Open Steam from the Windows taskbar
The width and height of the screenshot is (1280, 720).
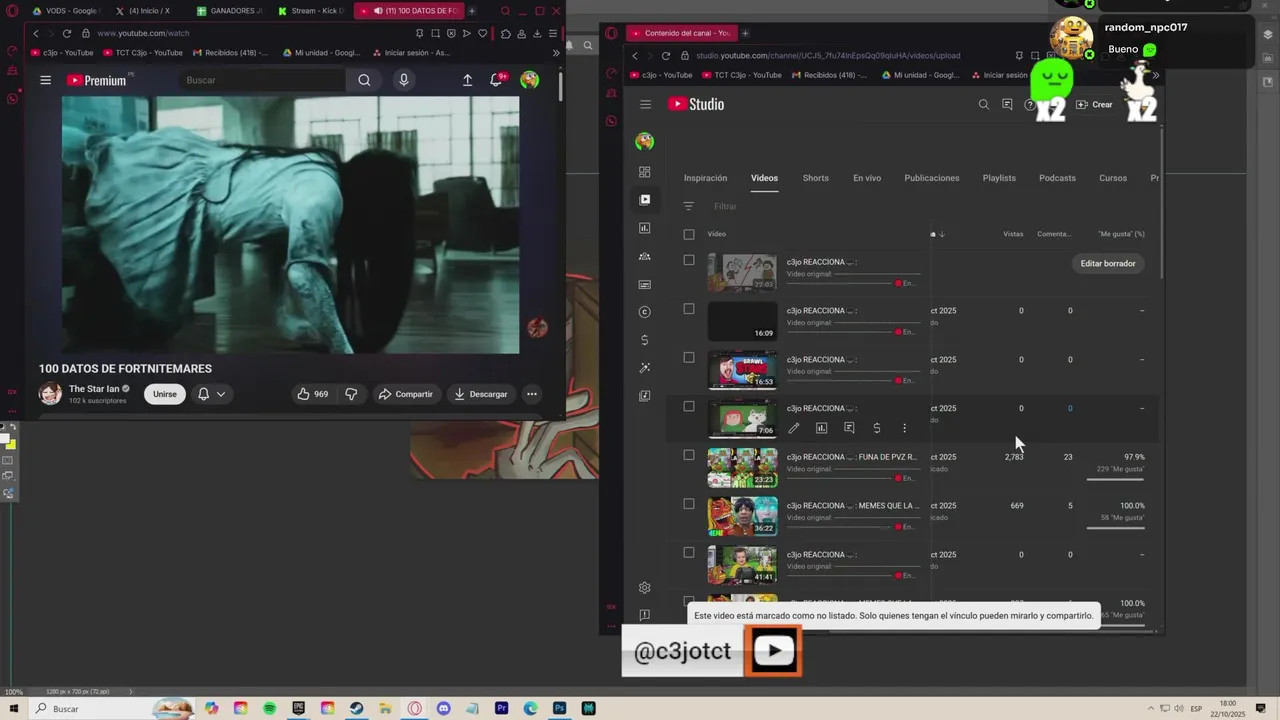pyautogui.click(x=357, y=708)
